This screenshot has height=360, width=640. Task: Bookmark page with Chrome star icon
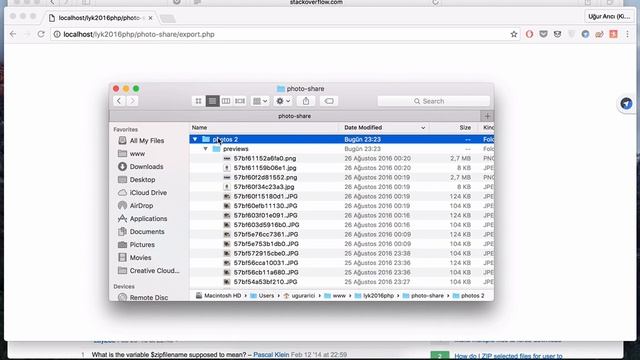pos(513,34)
